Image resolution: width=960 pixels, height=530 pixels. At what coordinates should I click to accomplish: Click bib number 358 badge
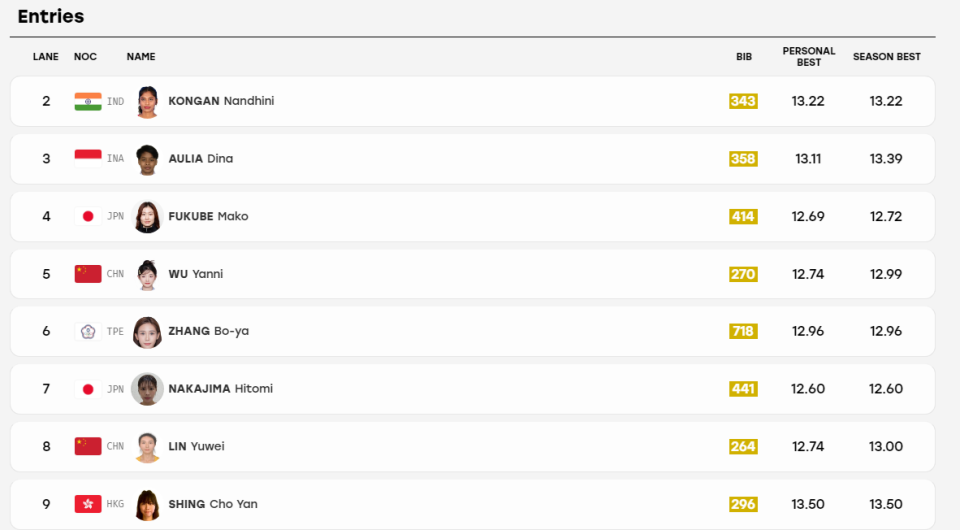743,159
